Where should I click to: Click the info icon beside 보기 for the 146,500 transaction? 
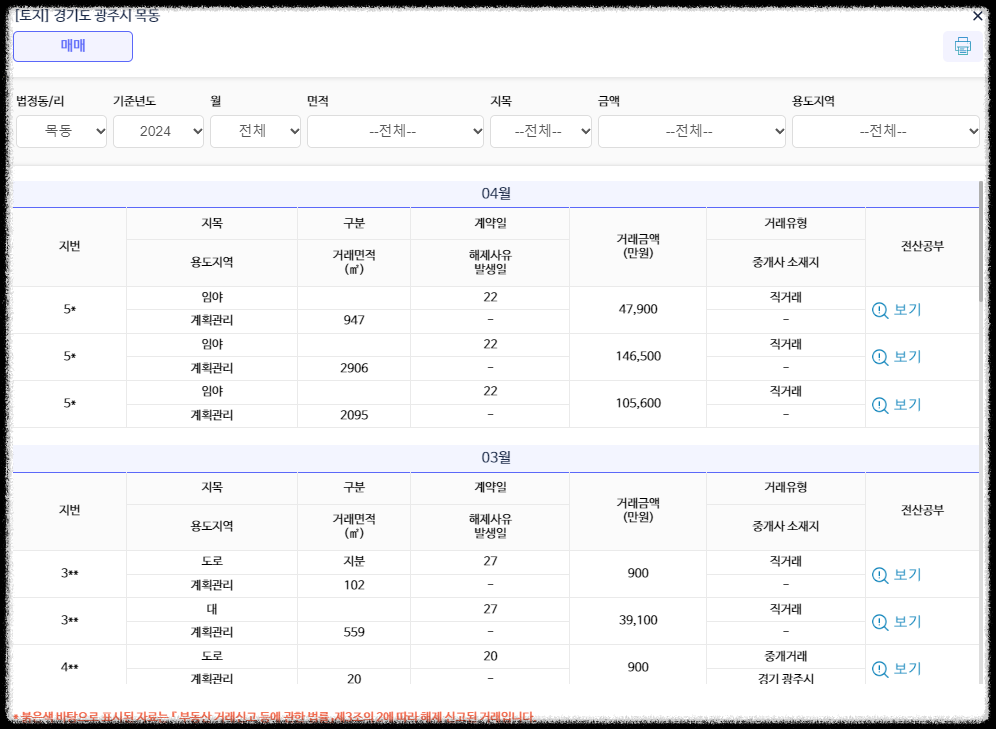coord(879,357)
